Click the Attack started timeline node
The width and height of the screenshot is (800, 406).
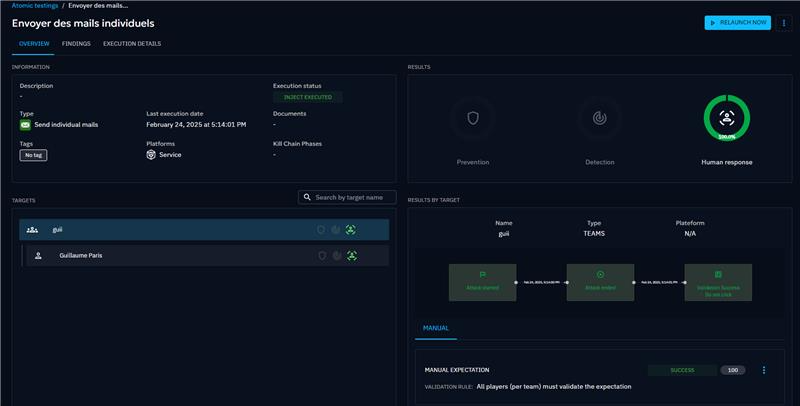pyautogui.click(x=482, y=282)
